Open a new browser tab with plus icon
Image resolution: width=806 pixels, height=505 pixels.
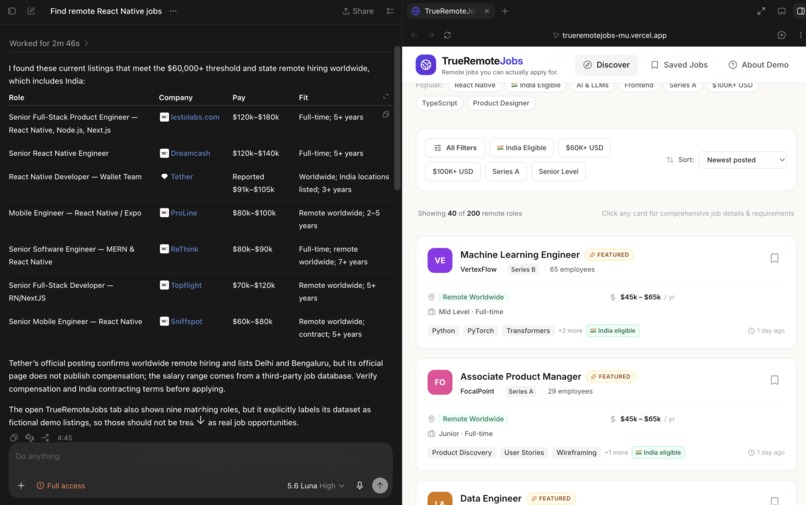click(505, 11)
